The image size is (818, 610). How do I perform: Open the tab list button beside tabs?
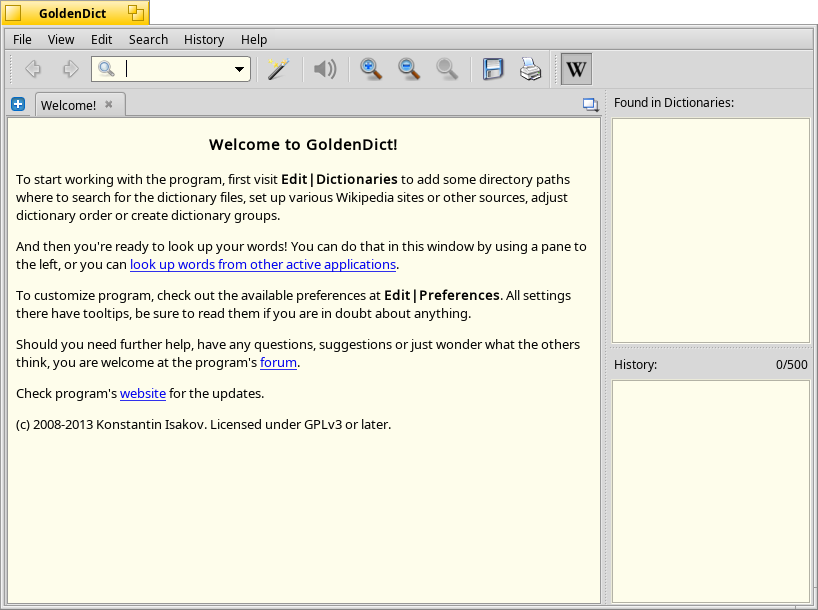(x=591, y=105)
